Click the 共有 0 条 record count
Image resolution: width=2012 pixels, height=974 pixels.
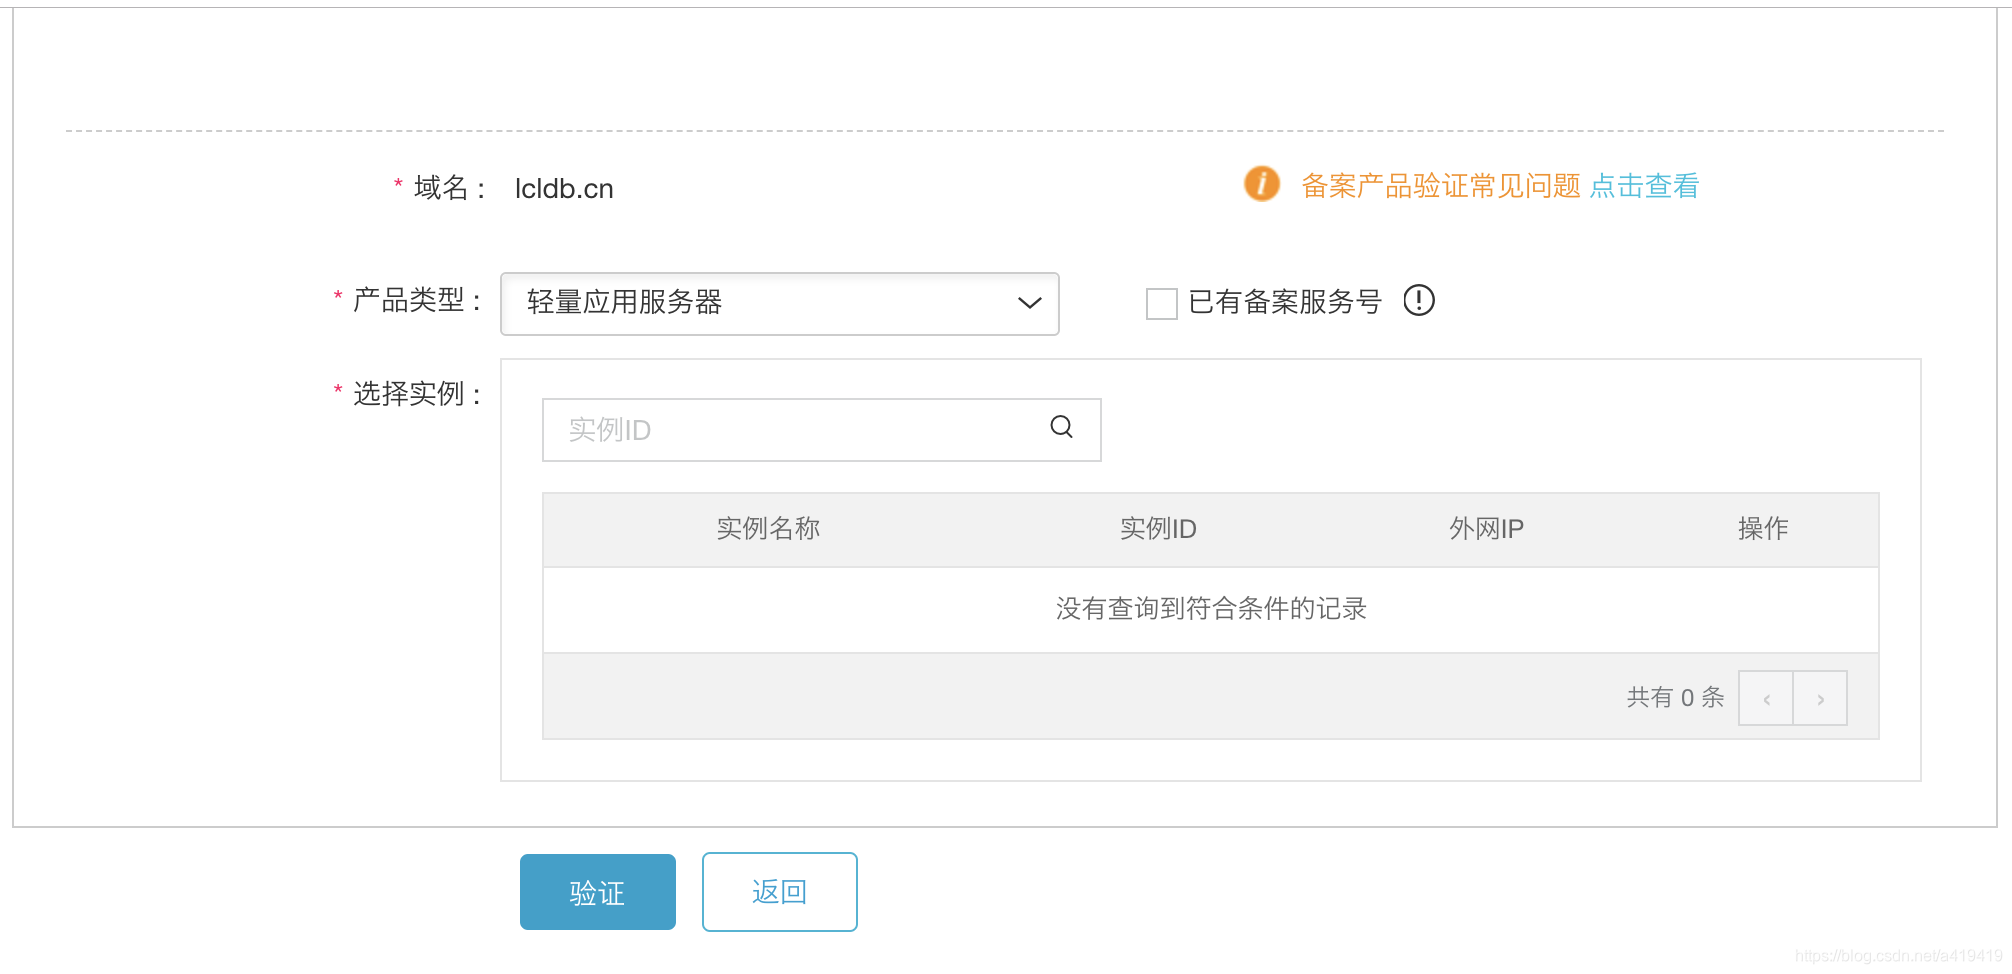coord(1676,697)
